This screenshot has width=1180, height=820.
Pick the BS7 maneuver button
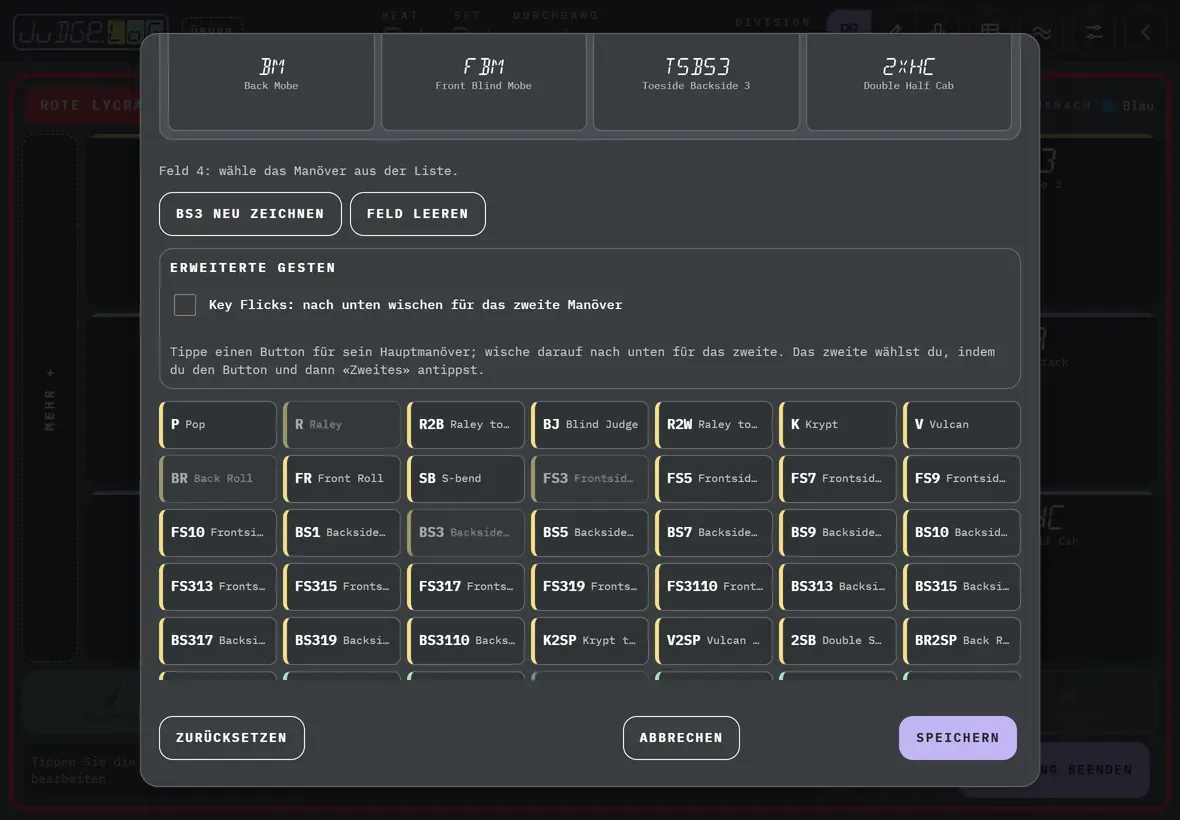pyautogui.click(x=714, y=533)
